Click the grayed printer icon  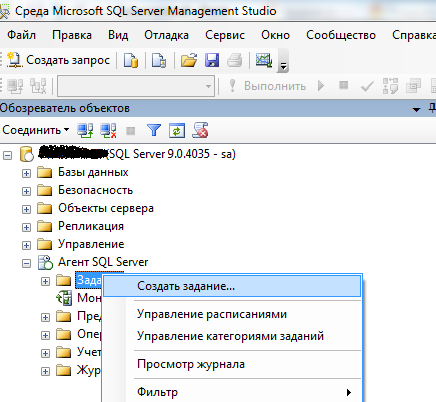tap(235, 61)
